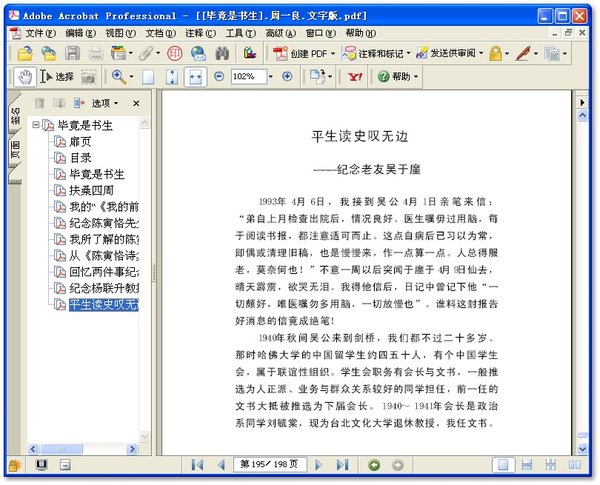Click the 注释和标记 button
Image resolution: width=600 pixels, height=485 pixels.
pyautogui.click(x=377, y=54)
